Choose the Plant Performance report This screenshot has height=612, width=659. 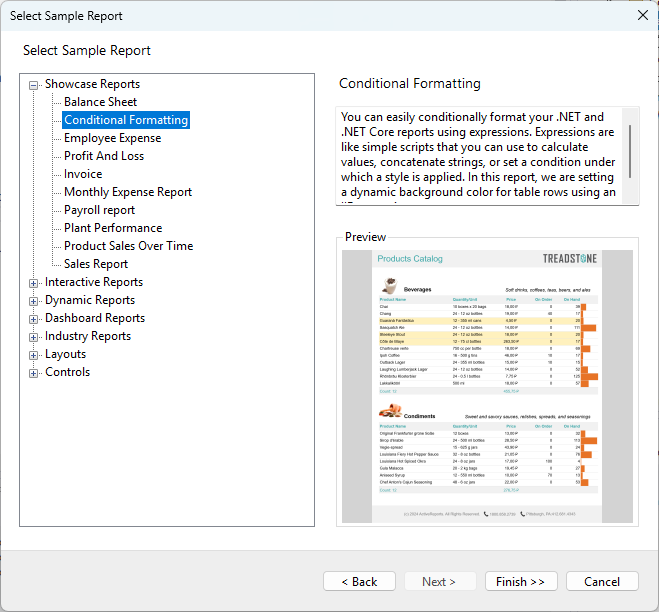click(x=113, y=228)
